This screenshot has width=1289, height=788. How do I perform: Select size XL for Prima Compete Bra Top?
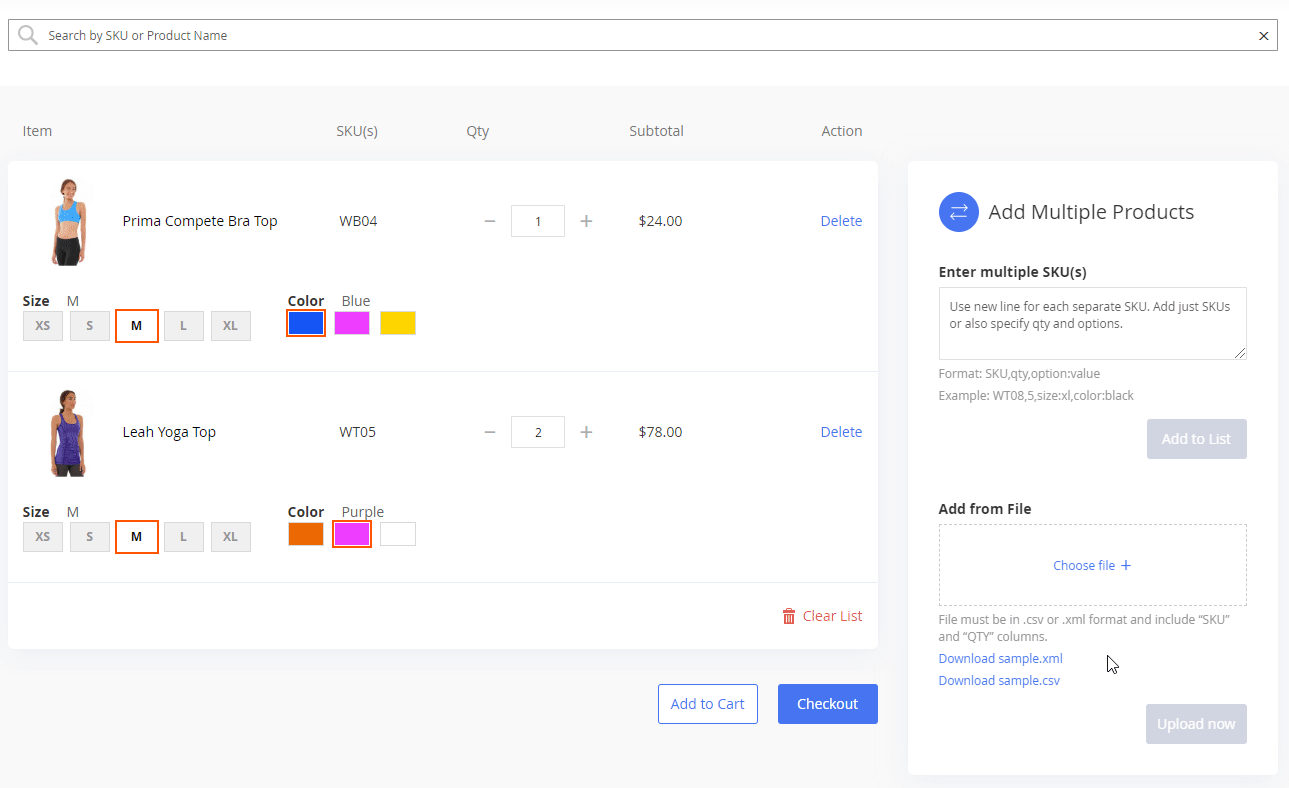(230, 326)
